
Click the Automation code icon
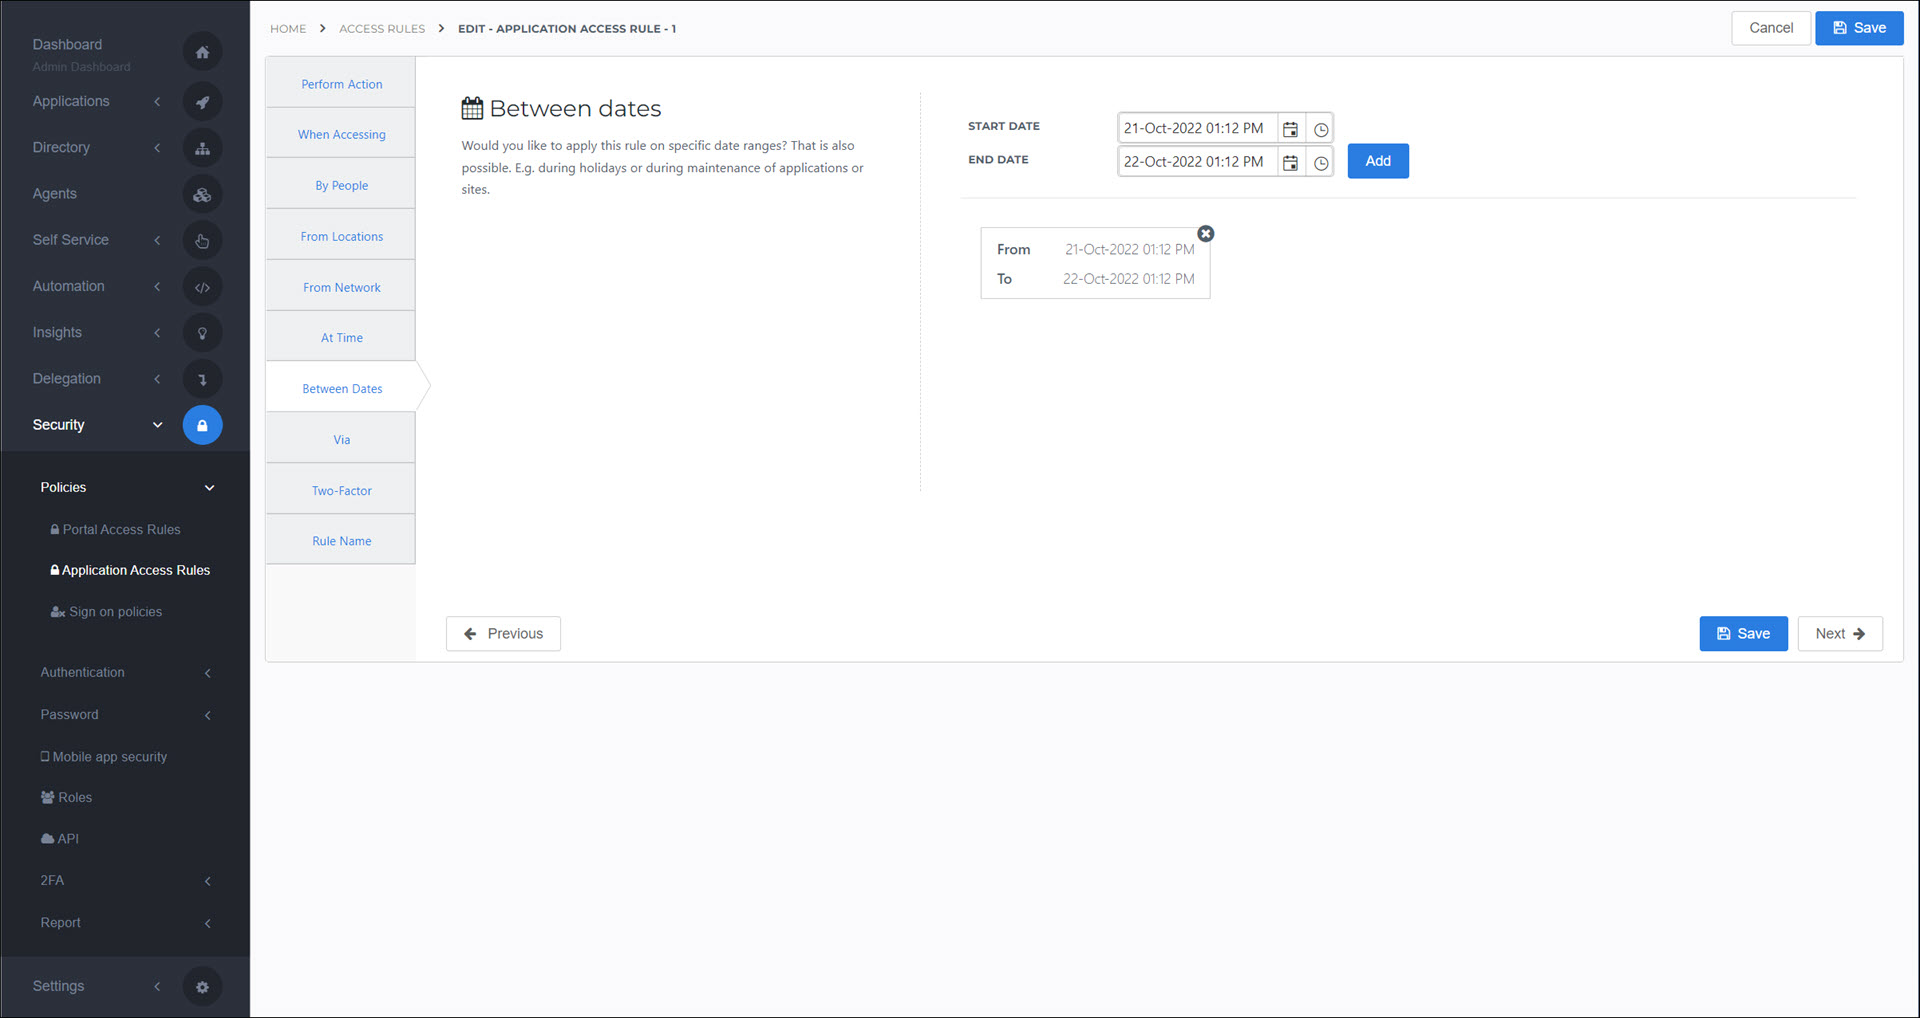tap(202, 287)
